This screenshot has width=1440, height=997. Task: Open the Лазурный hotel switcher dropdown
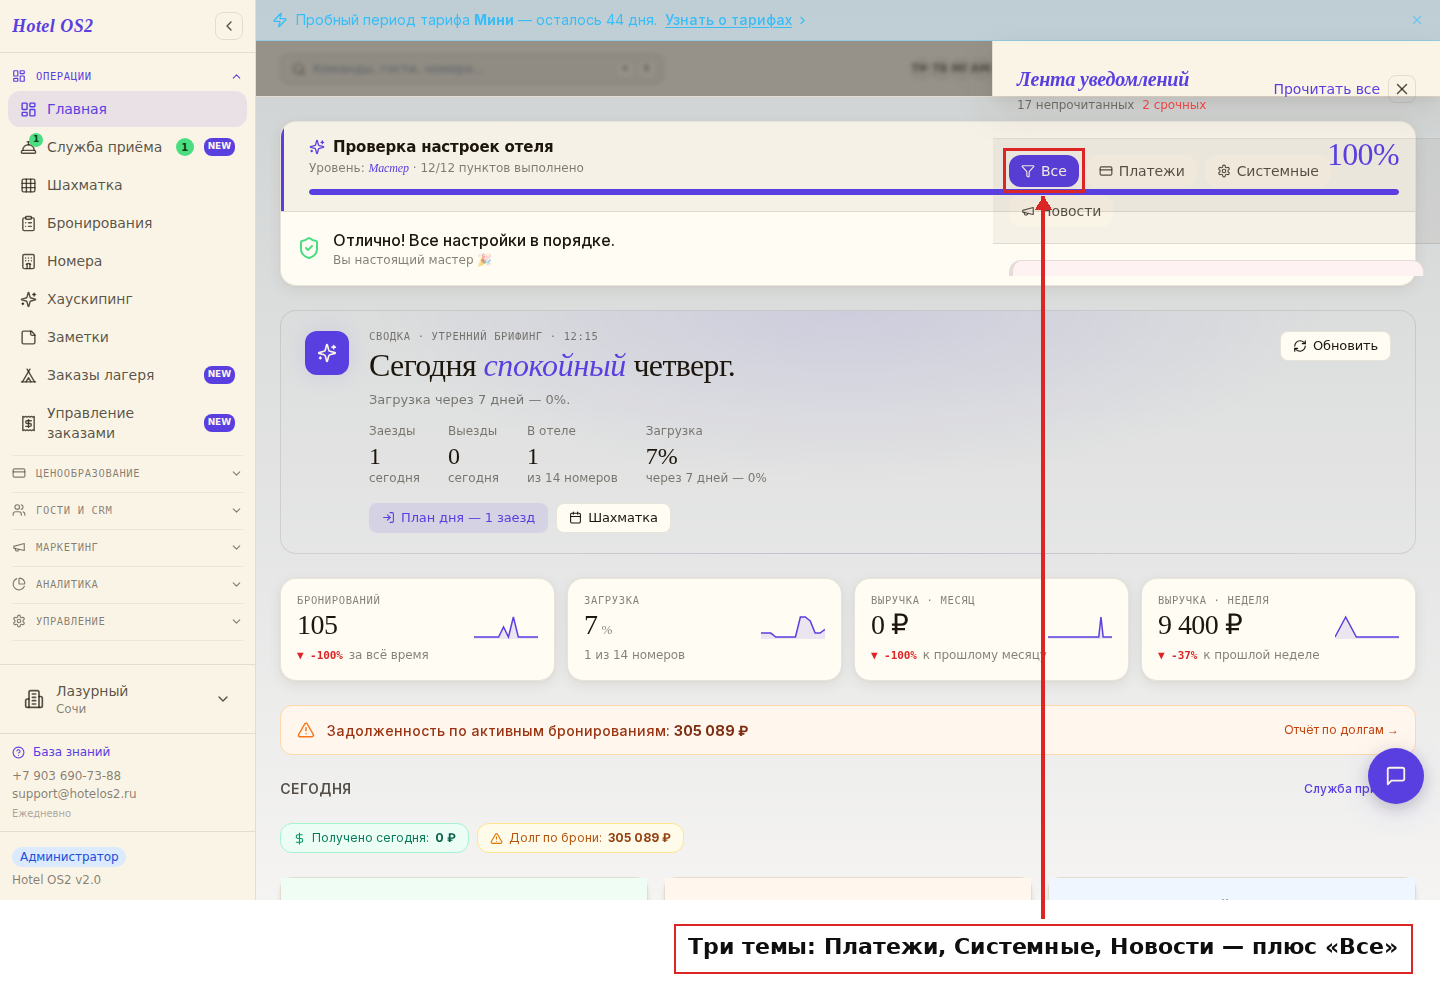point(127,699)
